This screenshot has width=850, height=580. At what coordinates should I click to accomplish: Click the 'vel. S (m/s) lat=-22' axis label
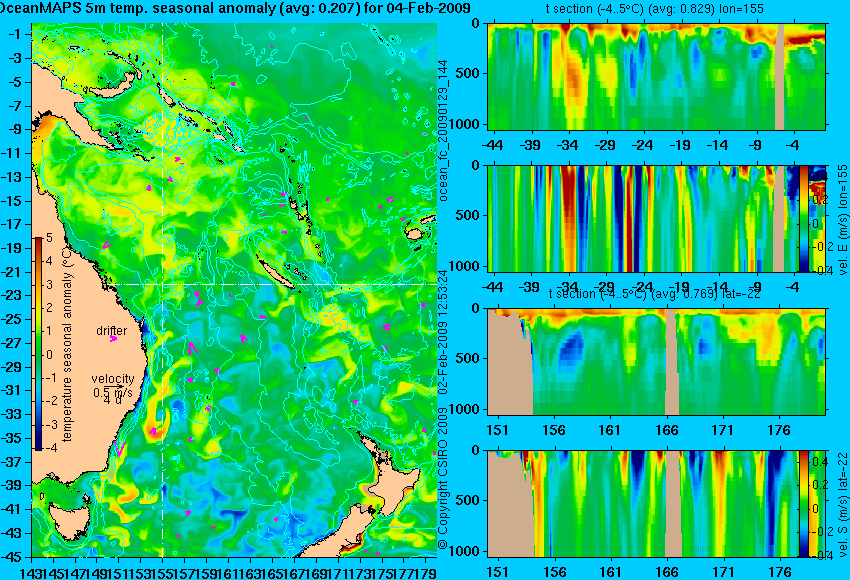[842, 504]
